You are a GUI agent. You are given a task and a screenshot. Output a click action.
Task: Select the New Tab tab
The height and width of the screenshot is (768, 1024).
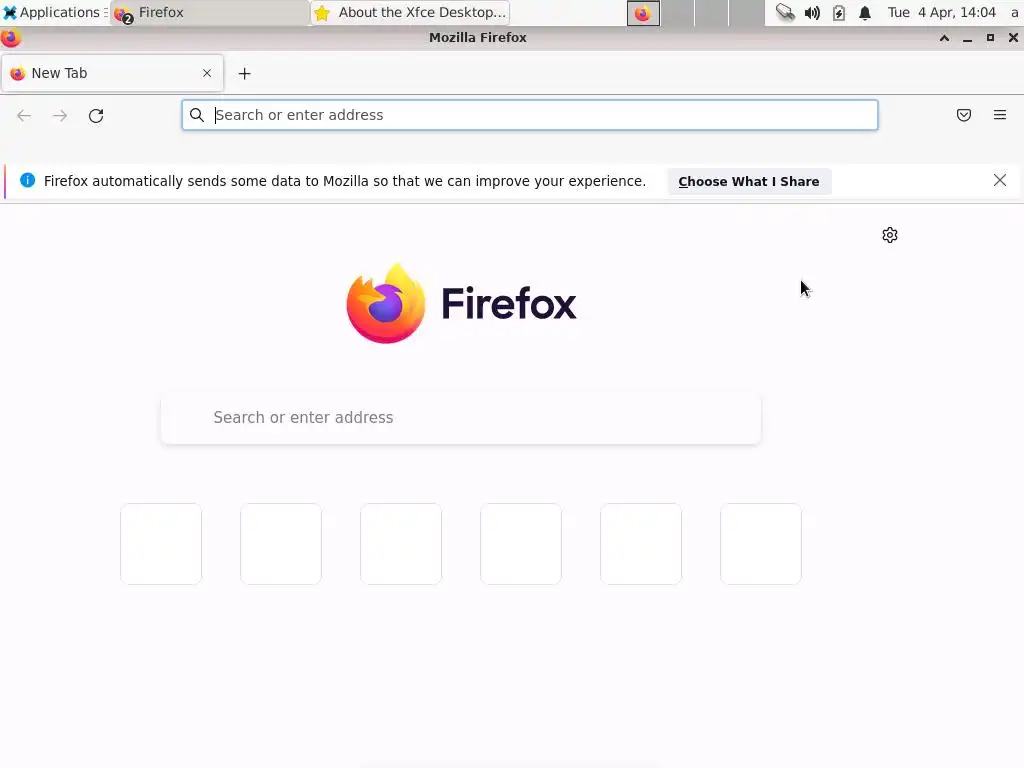[112, 73]
